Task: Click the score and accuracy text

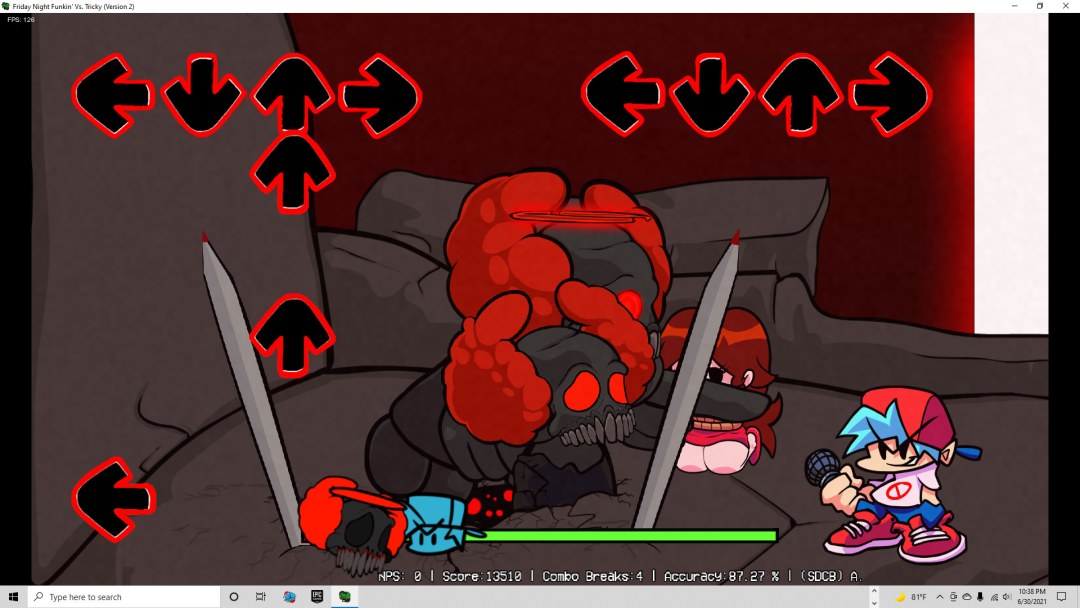Action: 620,576
